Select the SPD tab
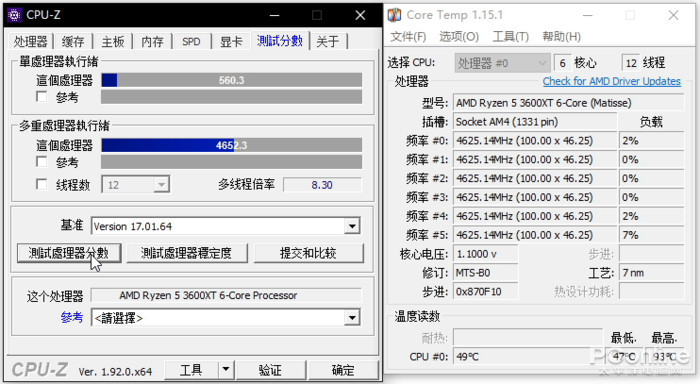Screen dimensions: 700x384 pos(191,42)
